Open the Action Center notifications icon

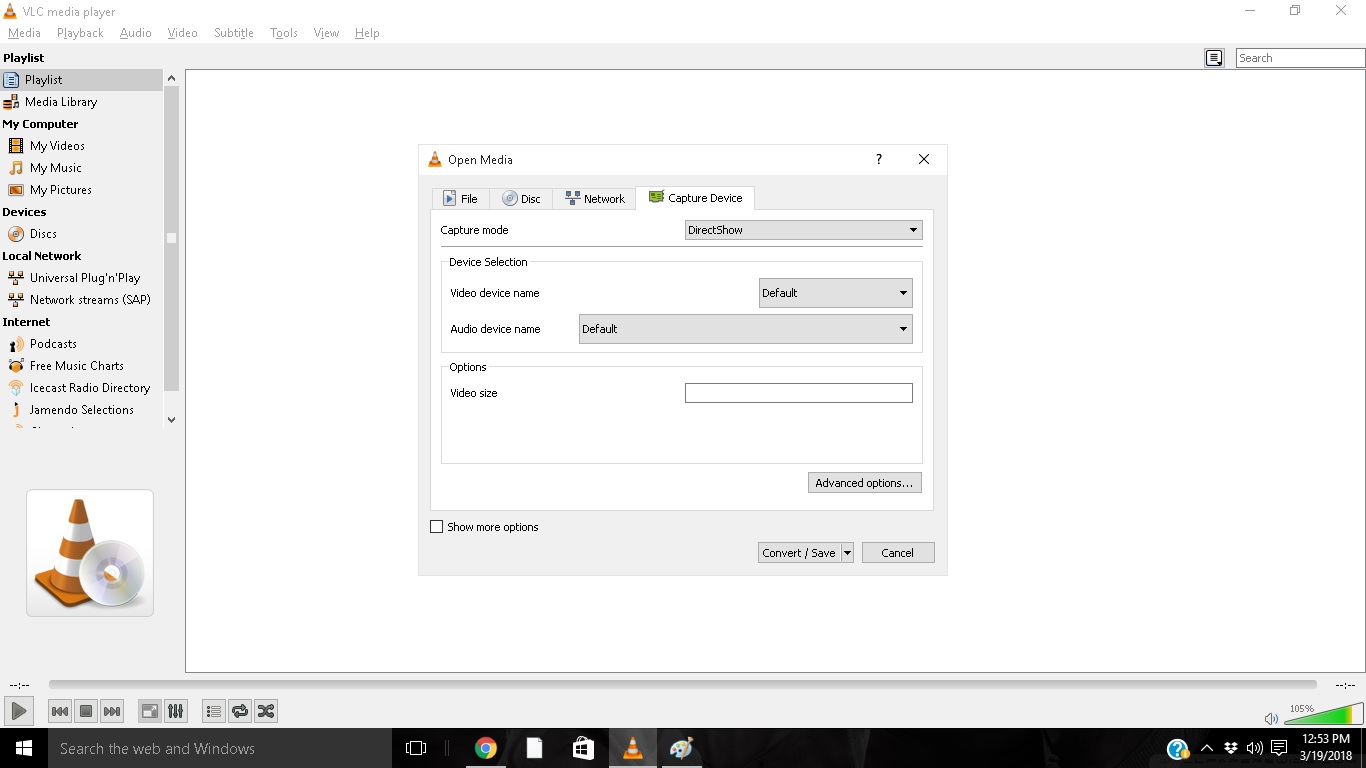[1279, 748]
